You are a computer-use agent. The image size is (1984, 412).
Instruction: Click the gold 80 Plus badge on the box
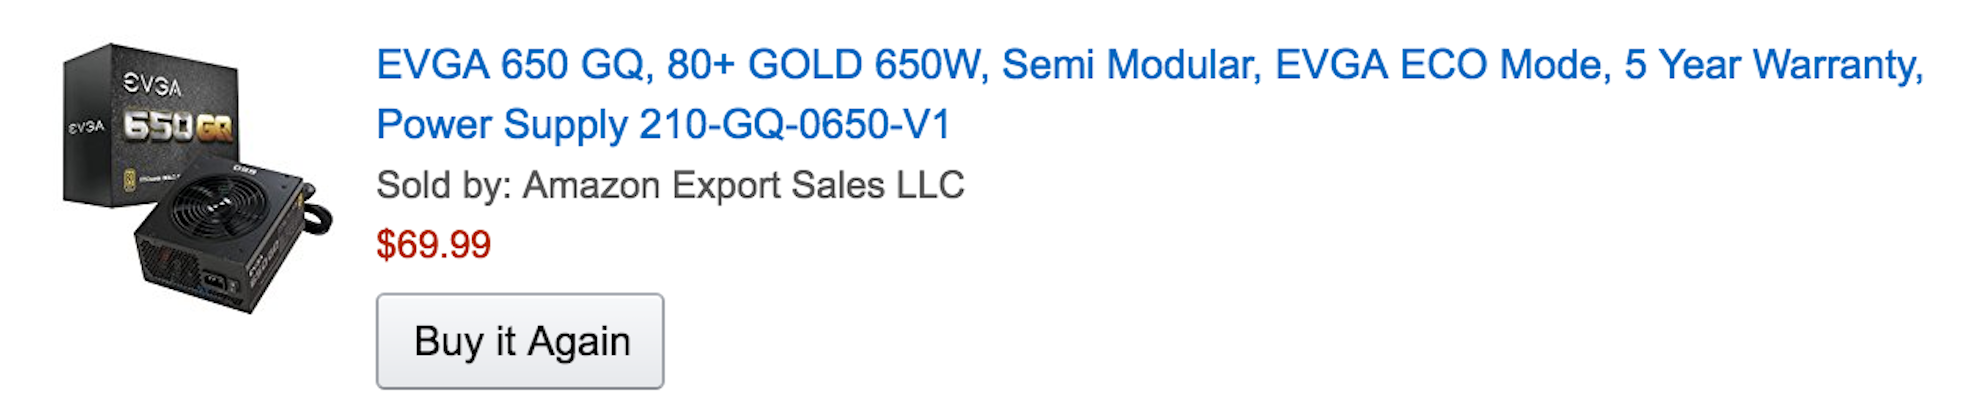pos(130,181)
